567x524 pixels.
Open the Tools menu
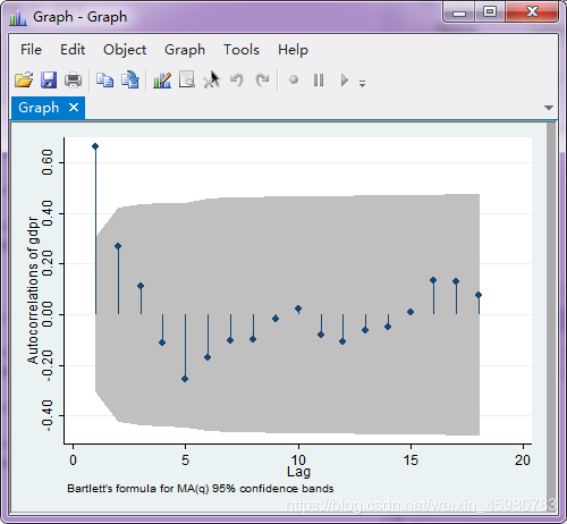tap(241, 50)
